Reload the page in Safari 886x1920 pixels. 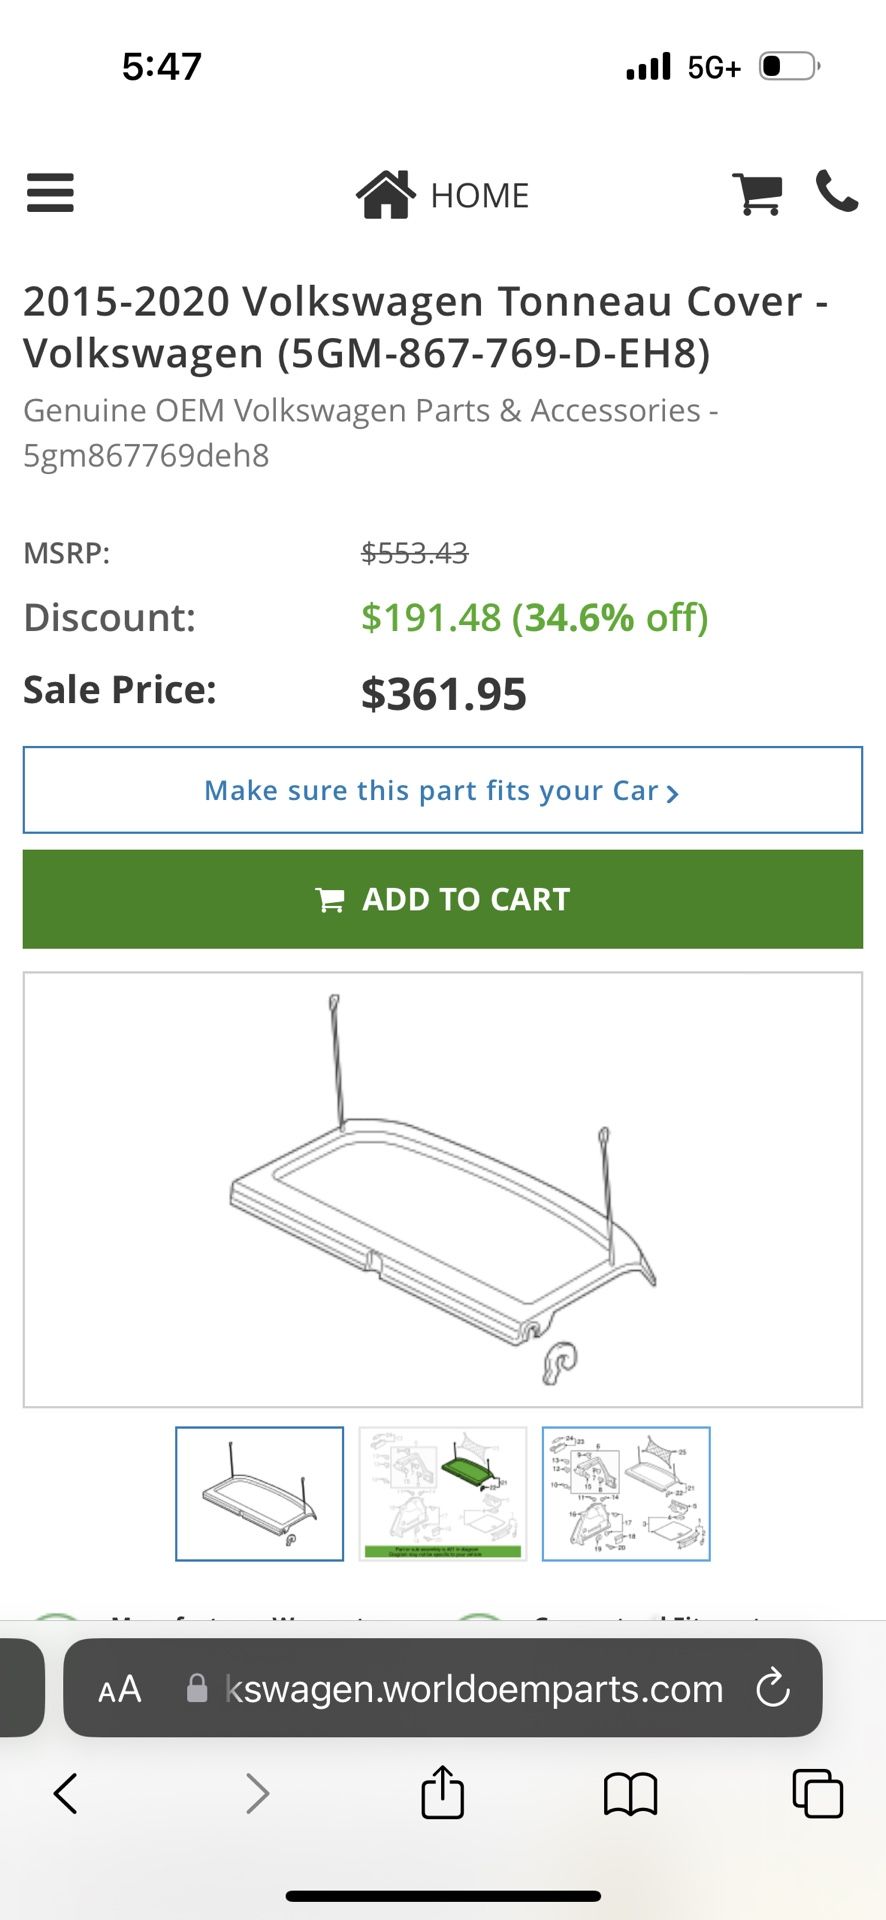coord(772,1688)
